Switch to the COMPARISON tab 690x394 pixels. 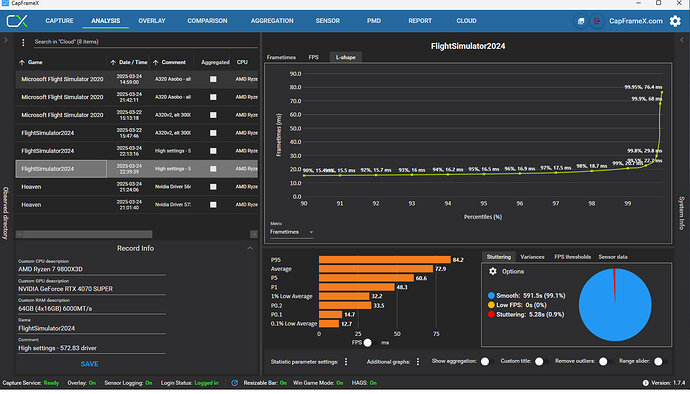coord(207,21)
